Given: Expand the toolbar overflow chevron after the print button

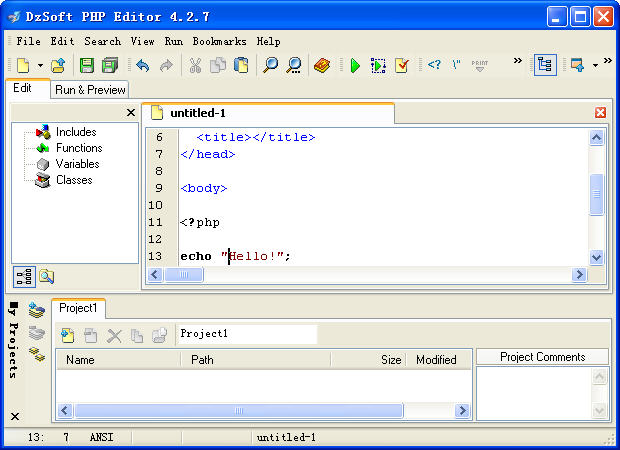Looking at the screenshot, I should [x=518, y=61].
